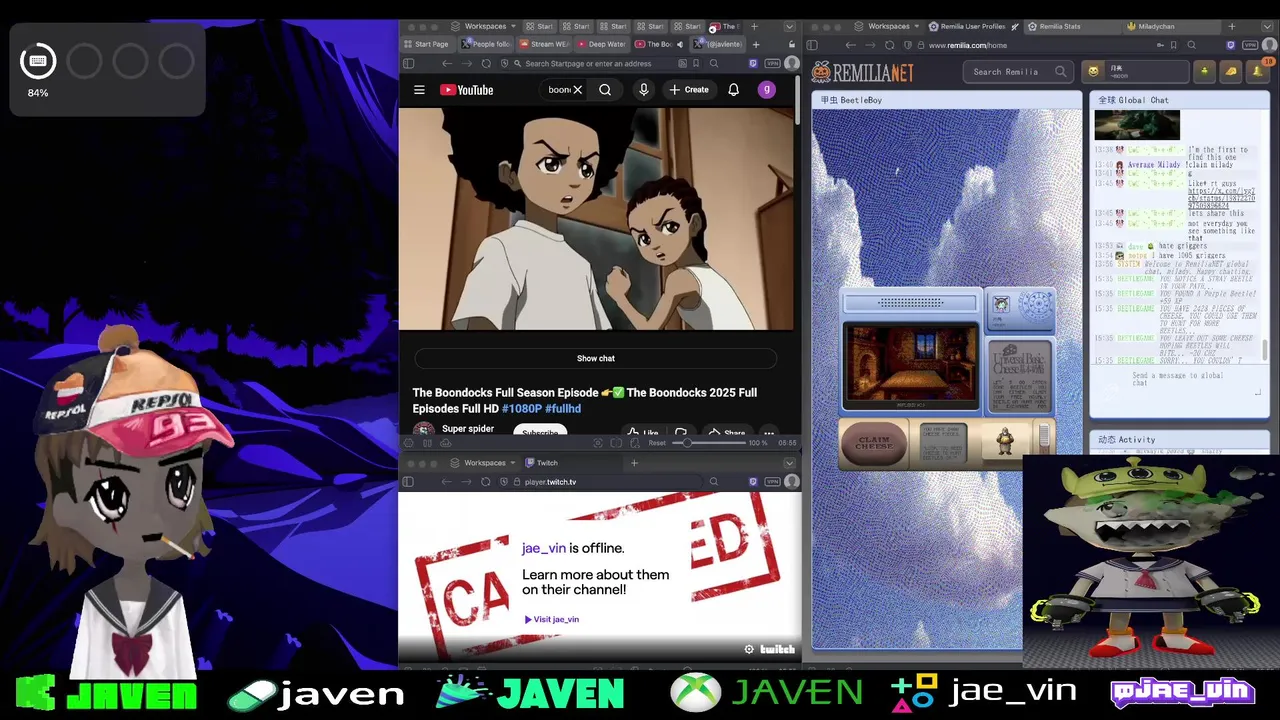Toggle the sidebar panel in YouTube window
Image resolution: width=1280 pixels, height=720 pixels.
[409, 63]
